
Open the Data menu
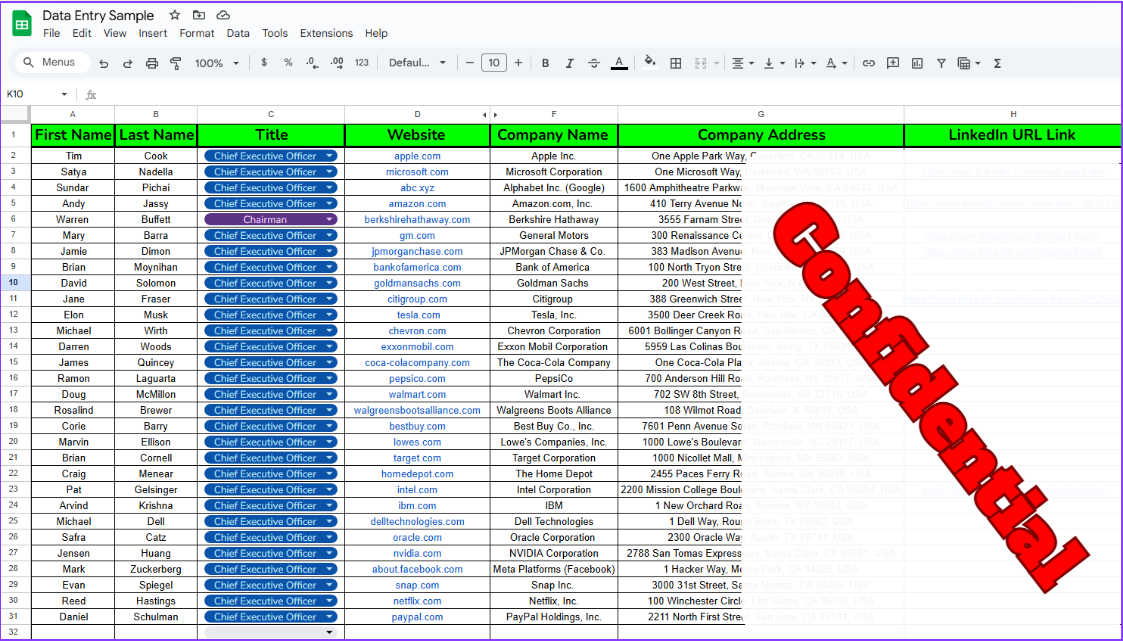(x=238, y=33)
